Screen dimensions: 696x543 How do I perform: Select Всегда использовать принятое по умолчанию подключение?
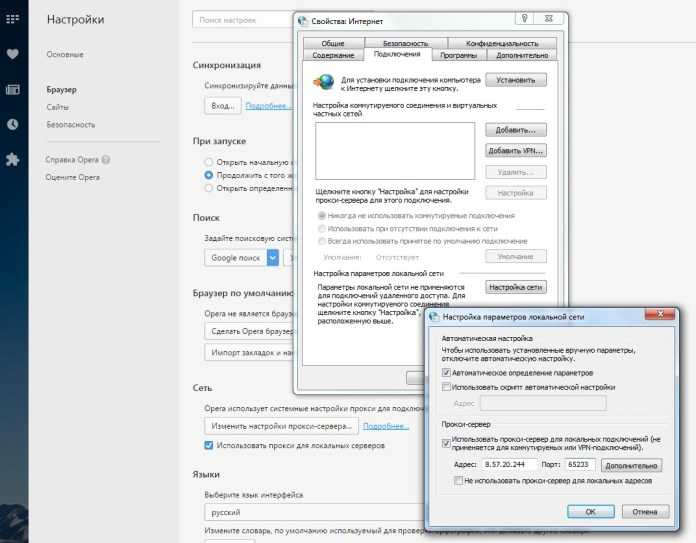[322, 241]
